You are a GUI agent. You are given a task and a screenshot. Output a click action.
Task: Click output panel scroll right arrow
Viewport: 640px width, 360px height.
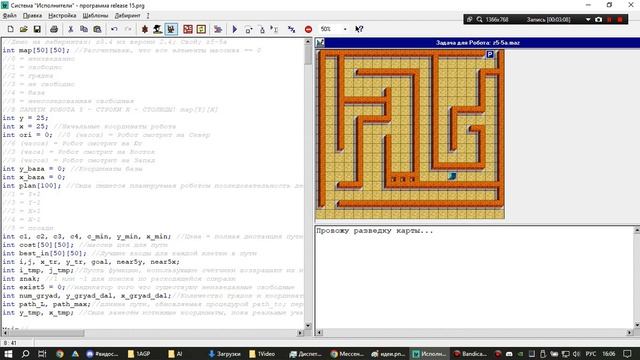pos(630,333)
